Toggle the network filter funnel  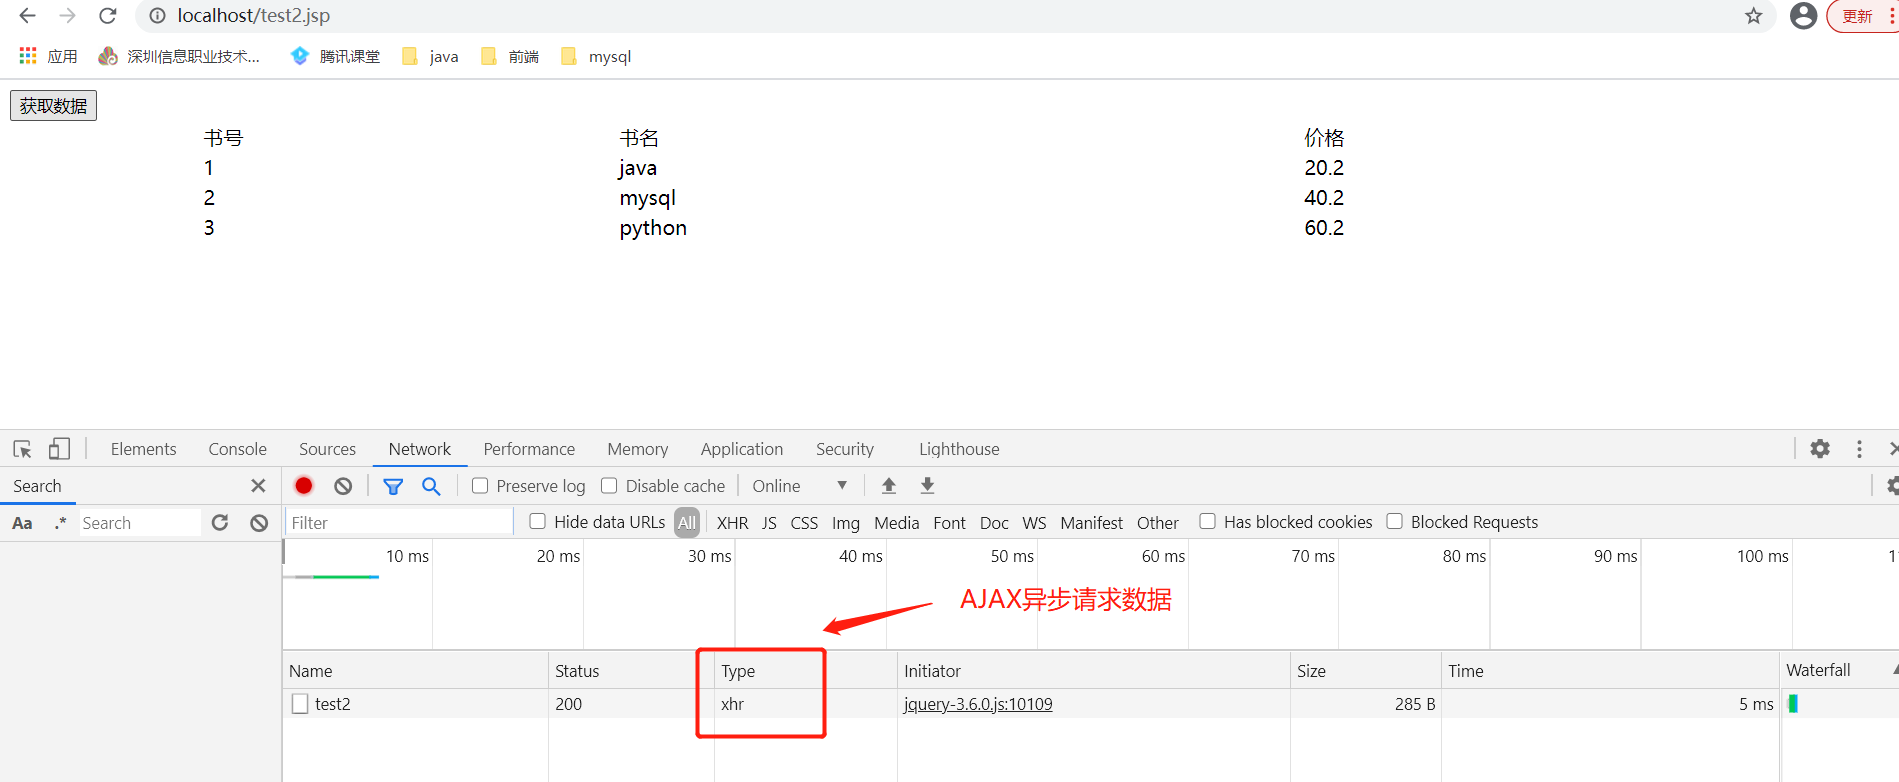[393, 486]
